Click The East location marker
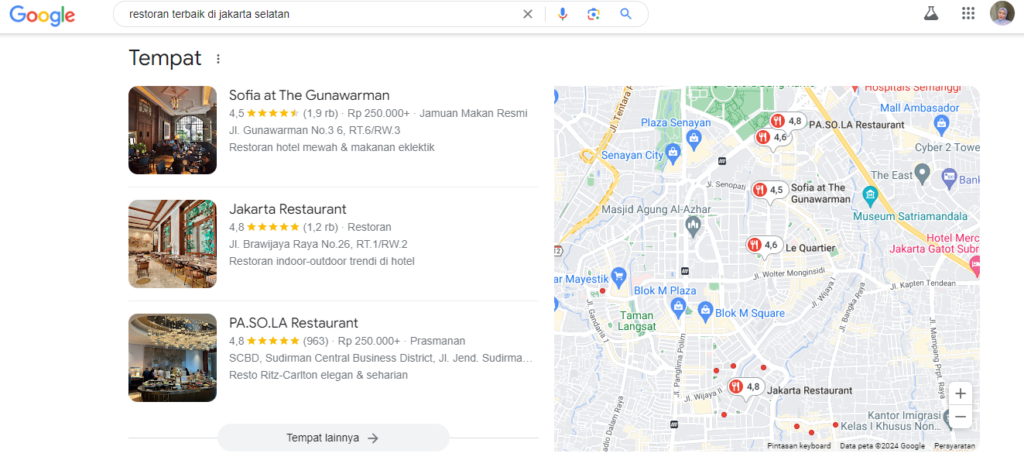The height and width of the screenshot is (474, 1024). 922,174
